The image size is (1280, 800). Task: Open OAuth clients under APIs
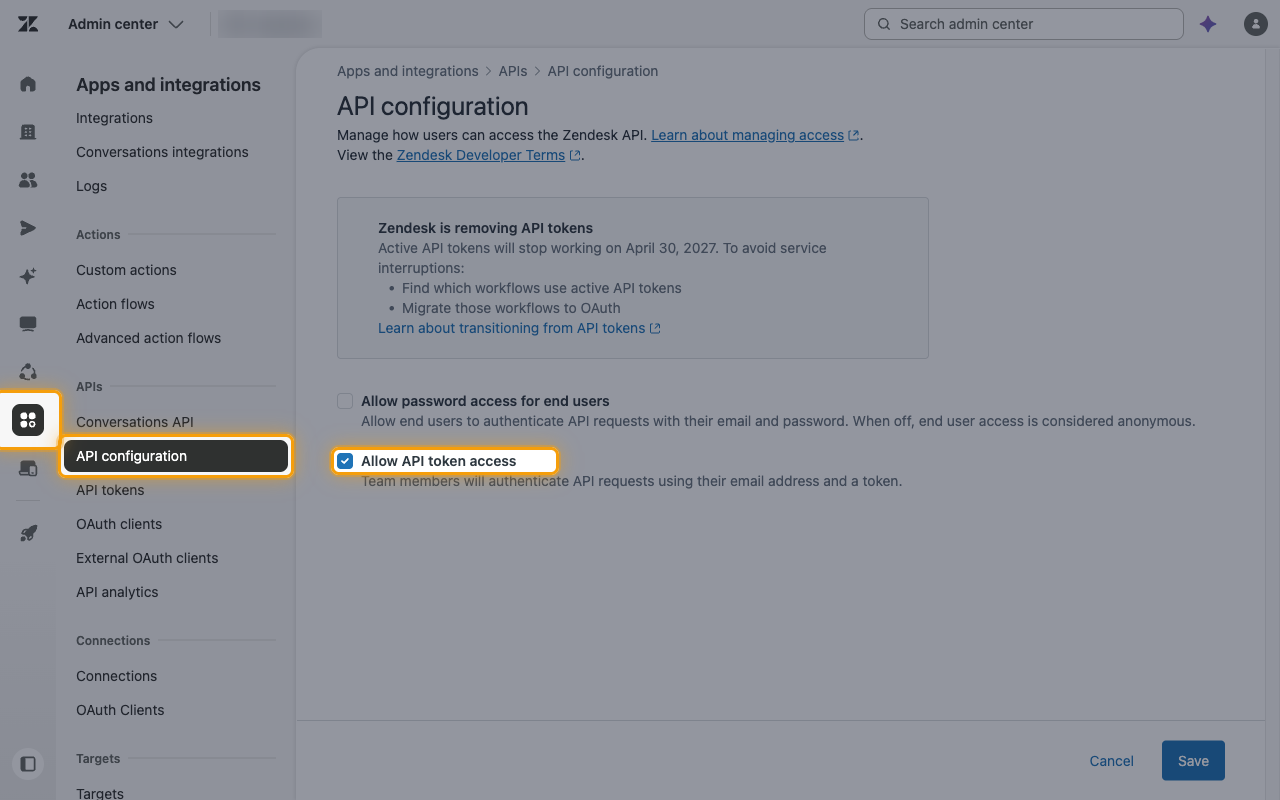tap(119, 524)
